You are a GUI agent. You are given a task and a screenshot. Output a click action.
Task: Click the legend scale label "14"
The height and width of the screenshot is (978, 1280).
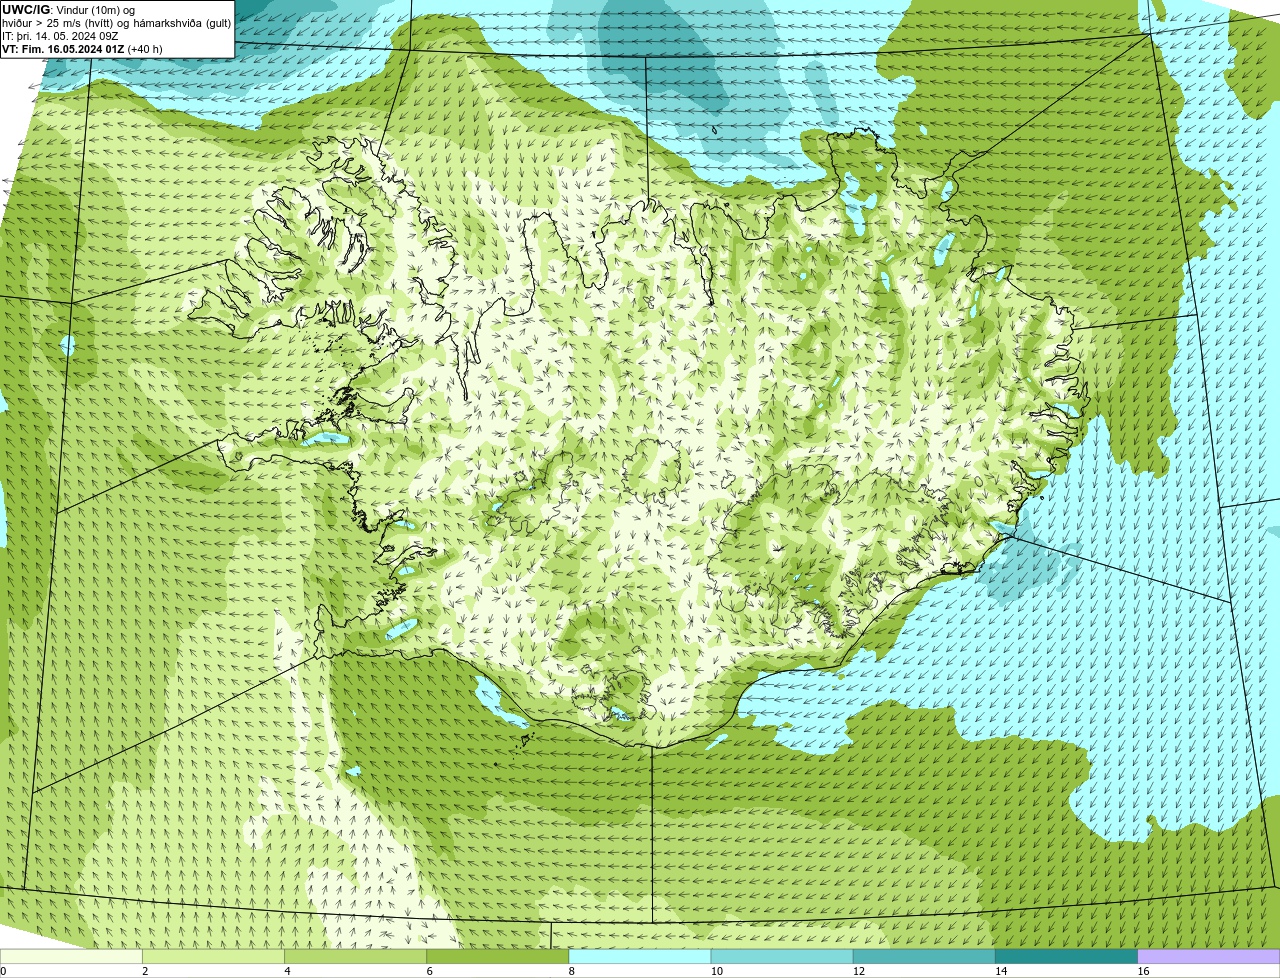1001,971
